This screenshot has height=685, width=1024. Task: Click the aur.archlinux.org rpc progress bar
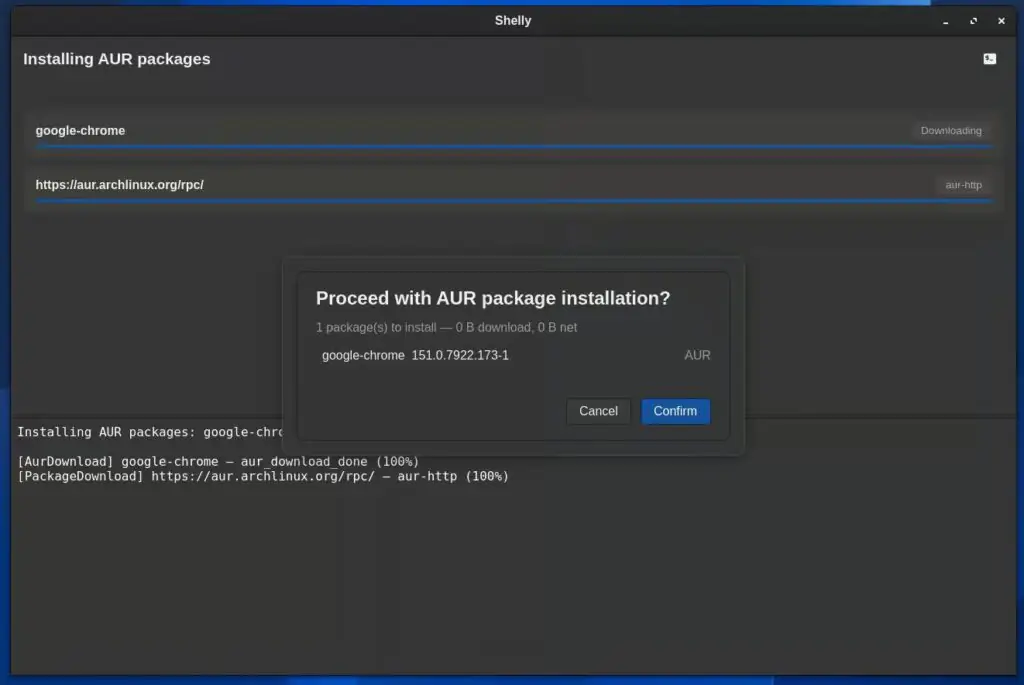coord(513,200)
